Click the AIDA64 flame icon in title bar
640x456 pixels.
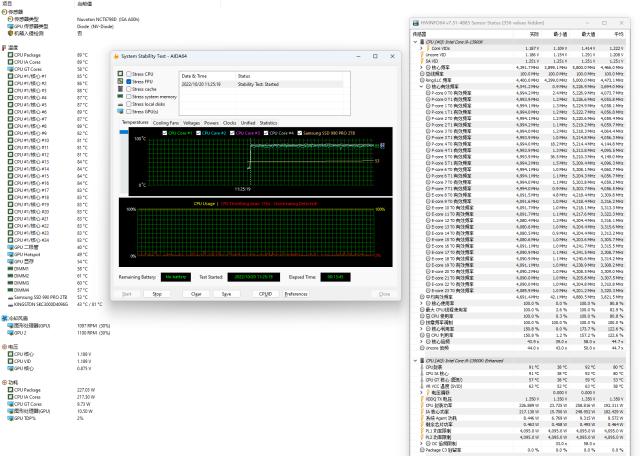116,56
